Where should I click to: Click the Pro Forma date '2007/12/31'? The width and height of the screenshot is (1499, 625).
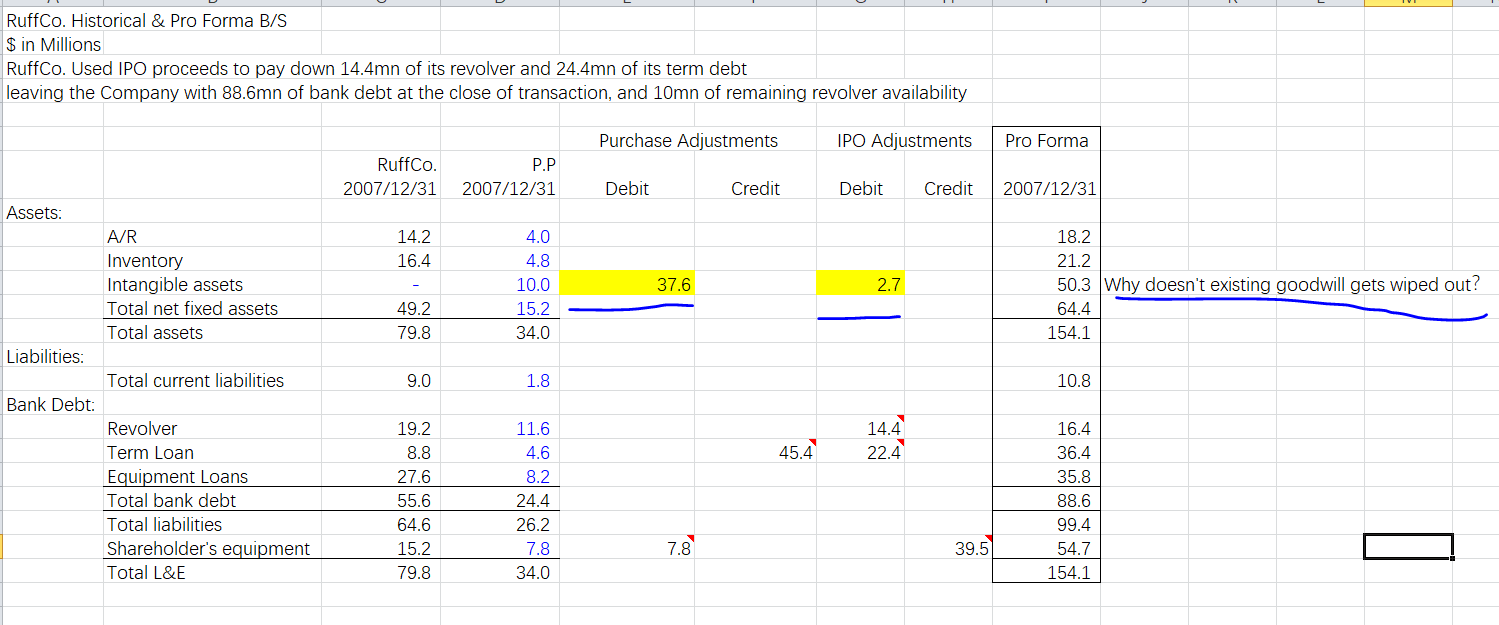point(1050,188)
